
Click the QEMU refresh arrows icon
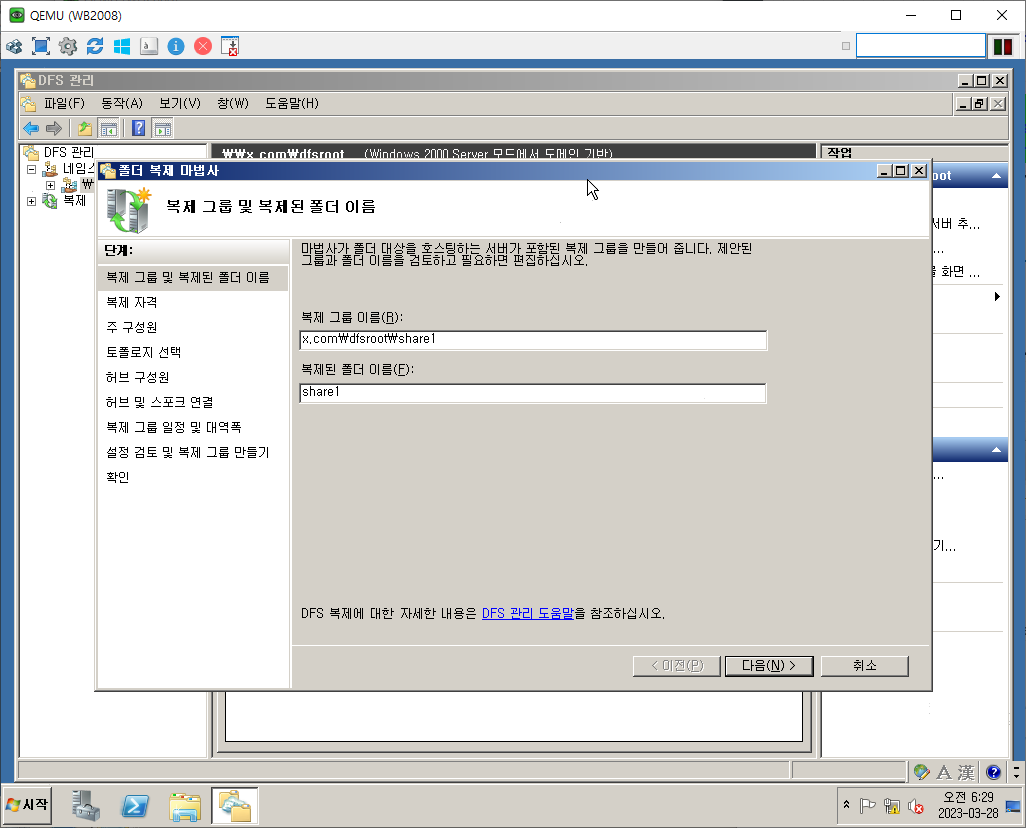[x=95, y=46]
